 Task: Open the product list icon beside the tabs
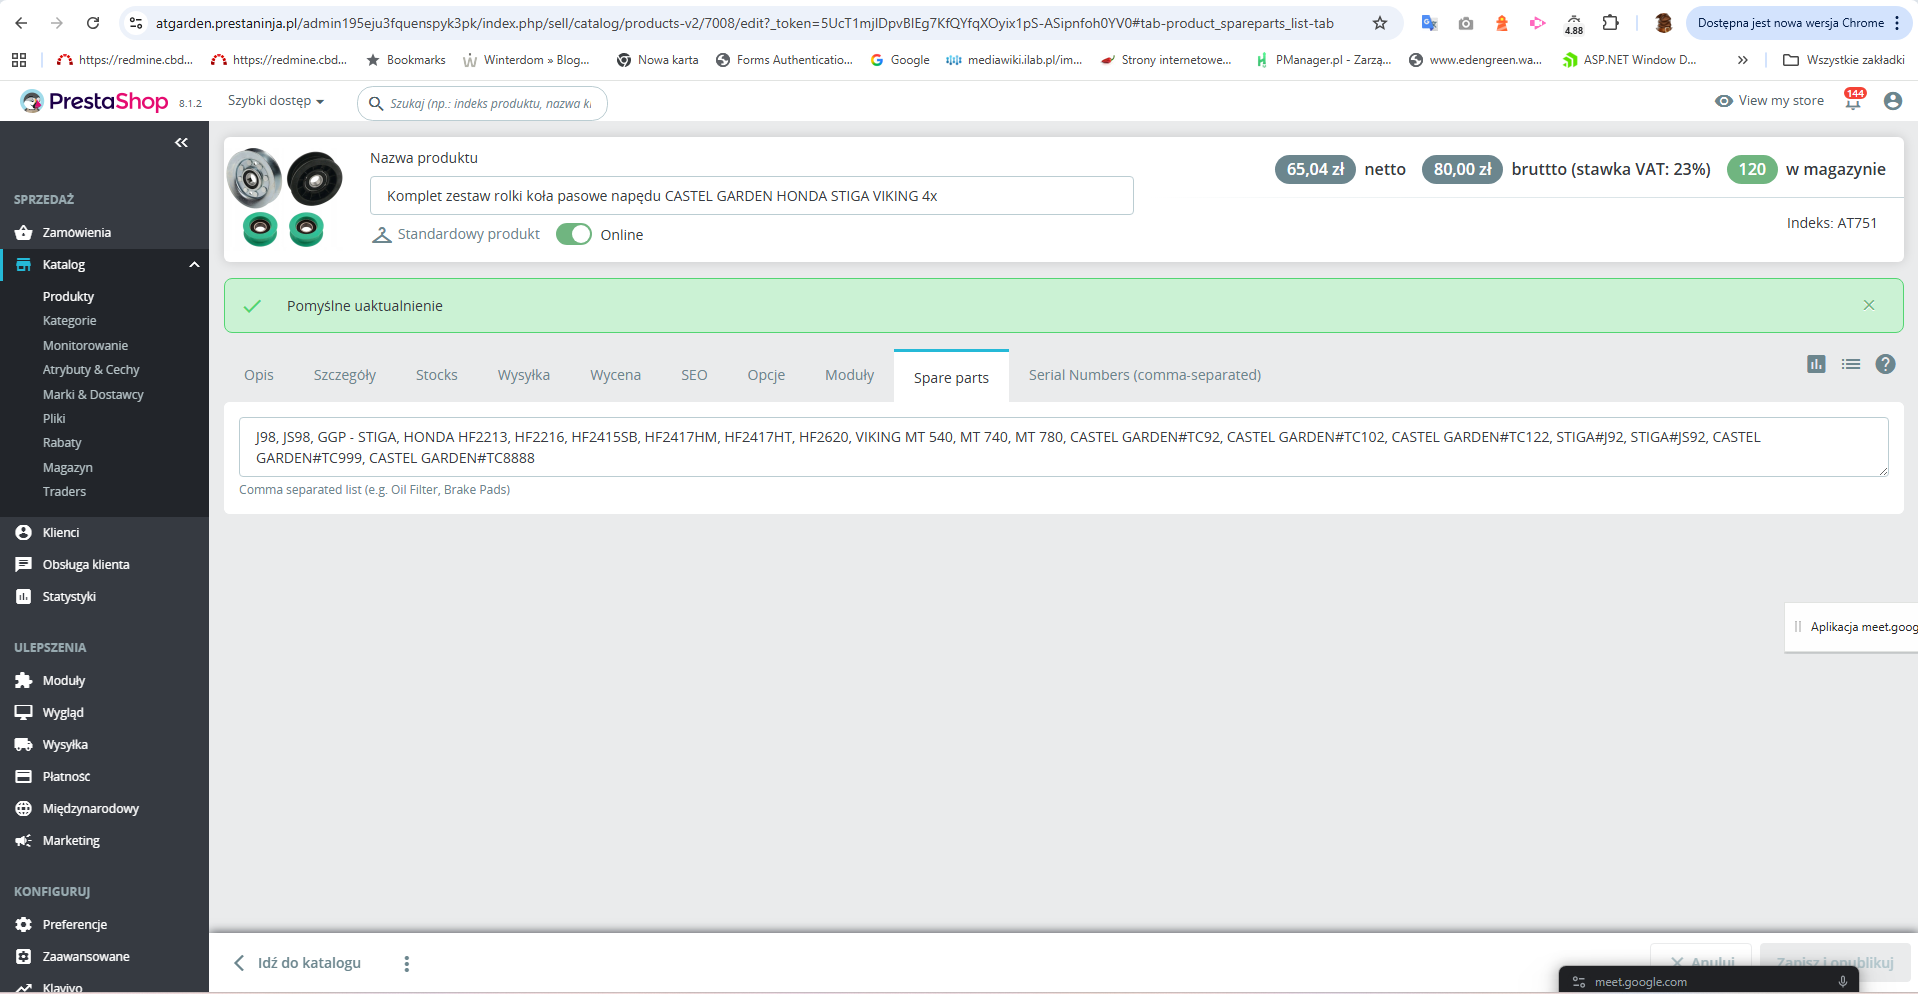pos(1851,364)
